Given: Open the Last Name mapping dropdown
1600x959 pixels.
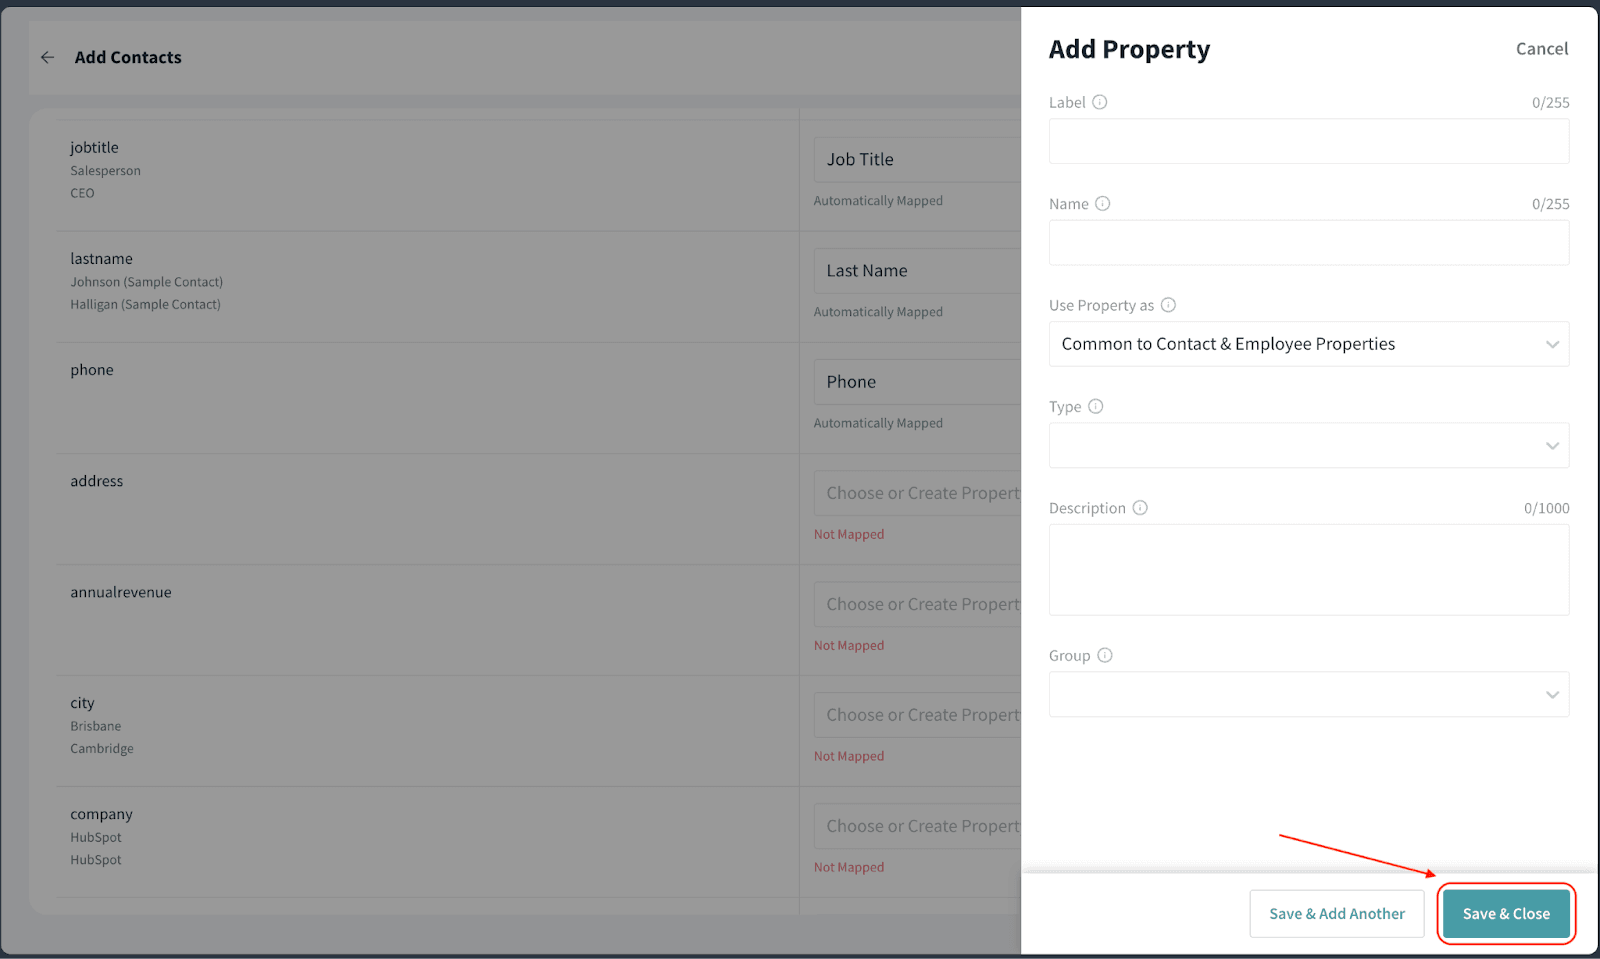Looking at the screenshot, I should [x=917, y=271].
